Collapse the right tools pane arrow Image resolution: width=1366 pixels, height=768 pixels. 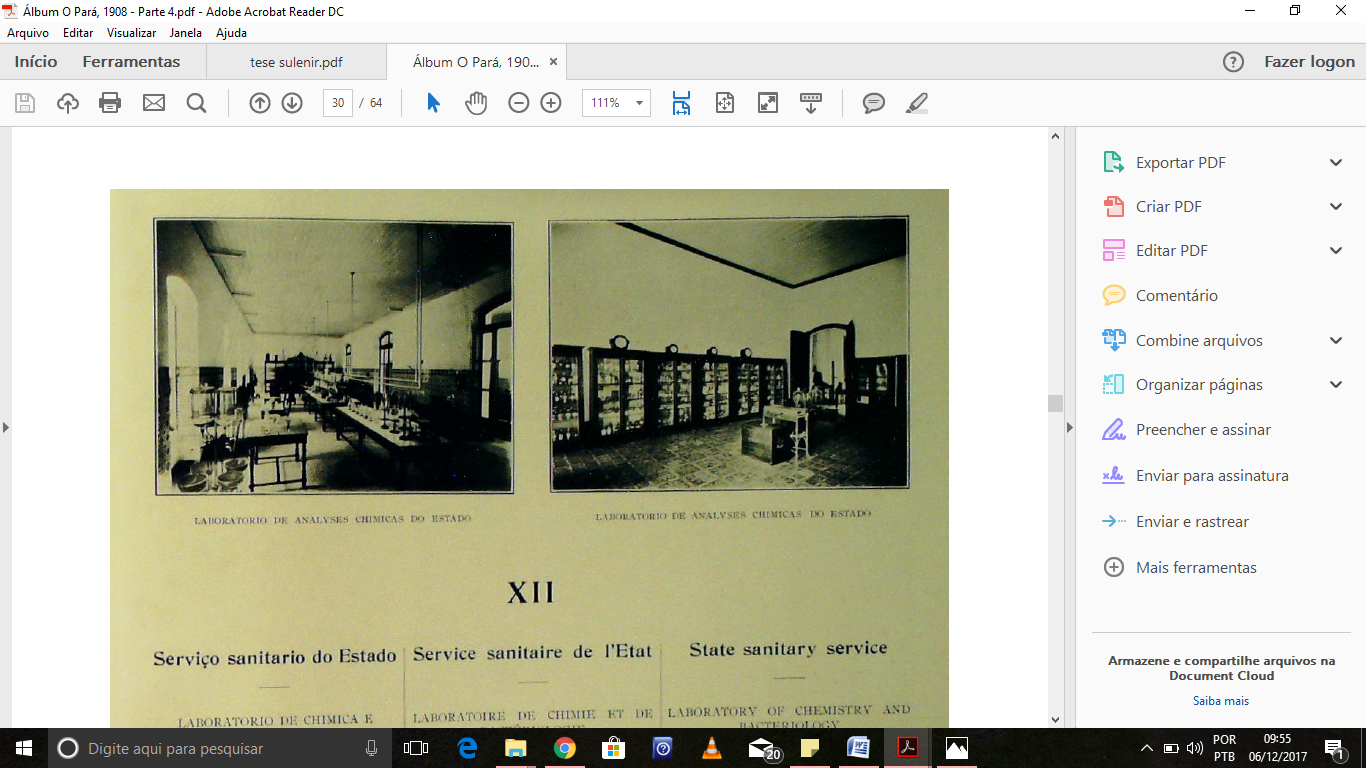pyautogui.click(x=1069, y=428)
